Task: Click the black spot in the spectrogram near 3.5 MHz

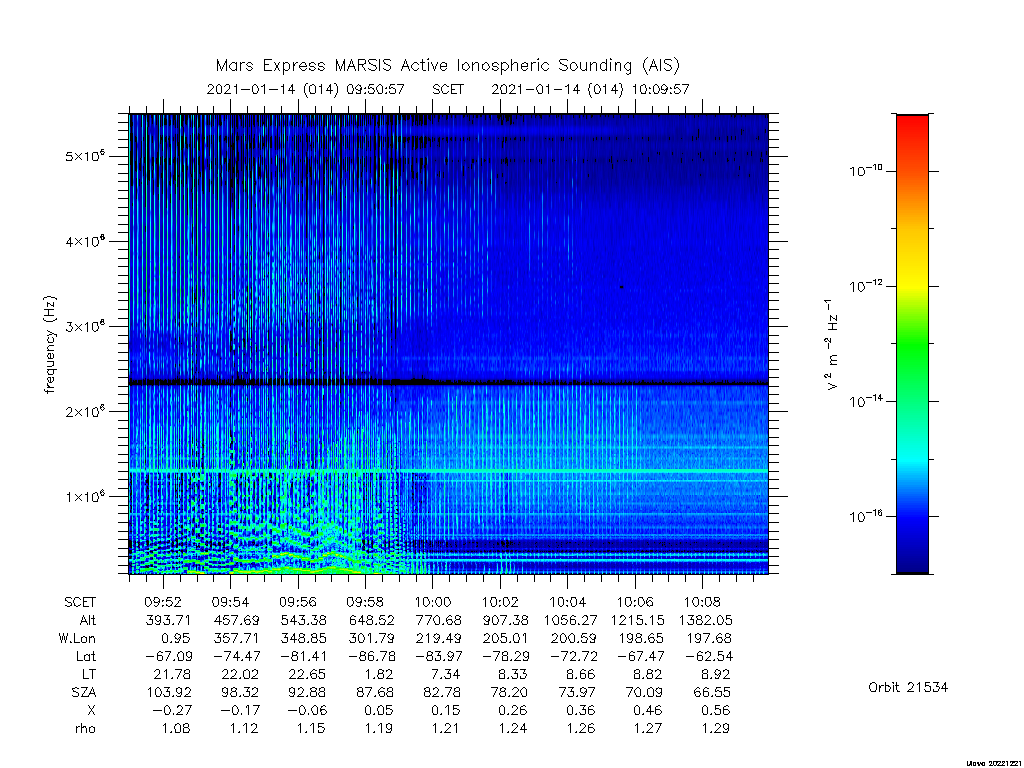Action: [621, 287]
